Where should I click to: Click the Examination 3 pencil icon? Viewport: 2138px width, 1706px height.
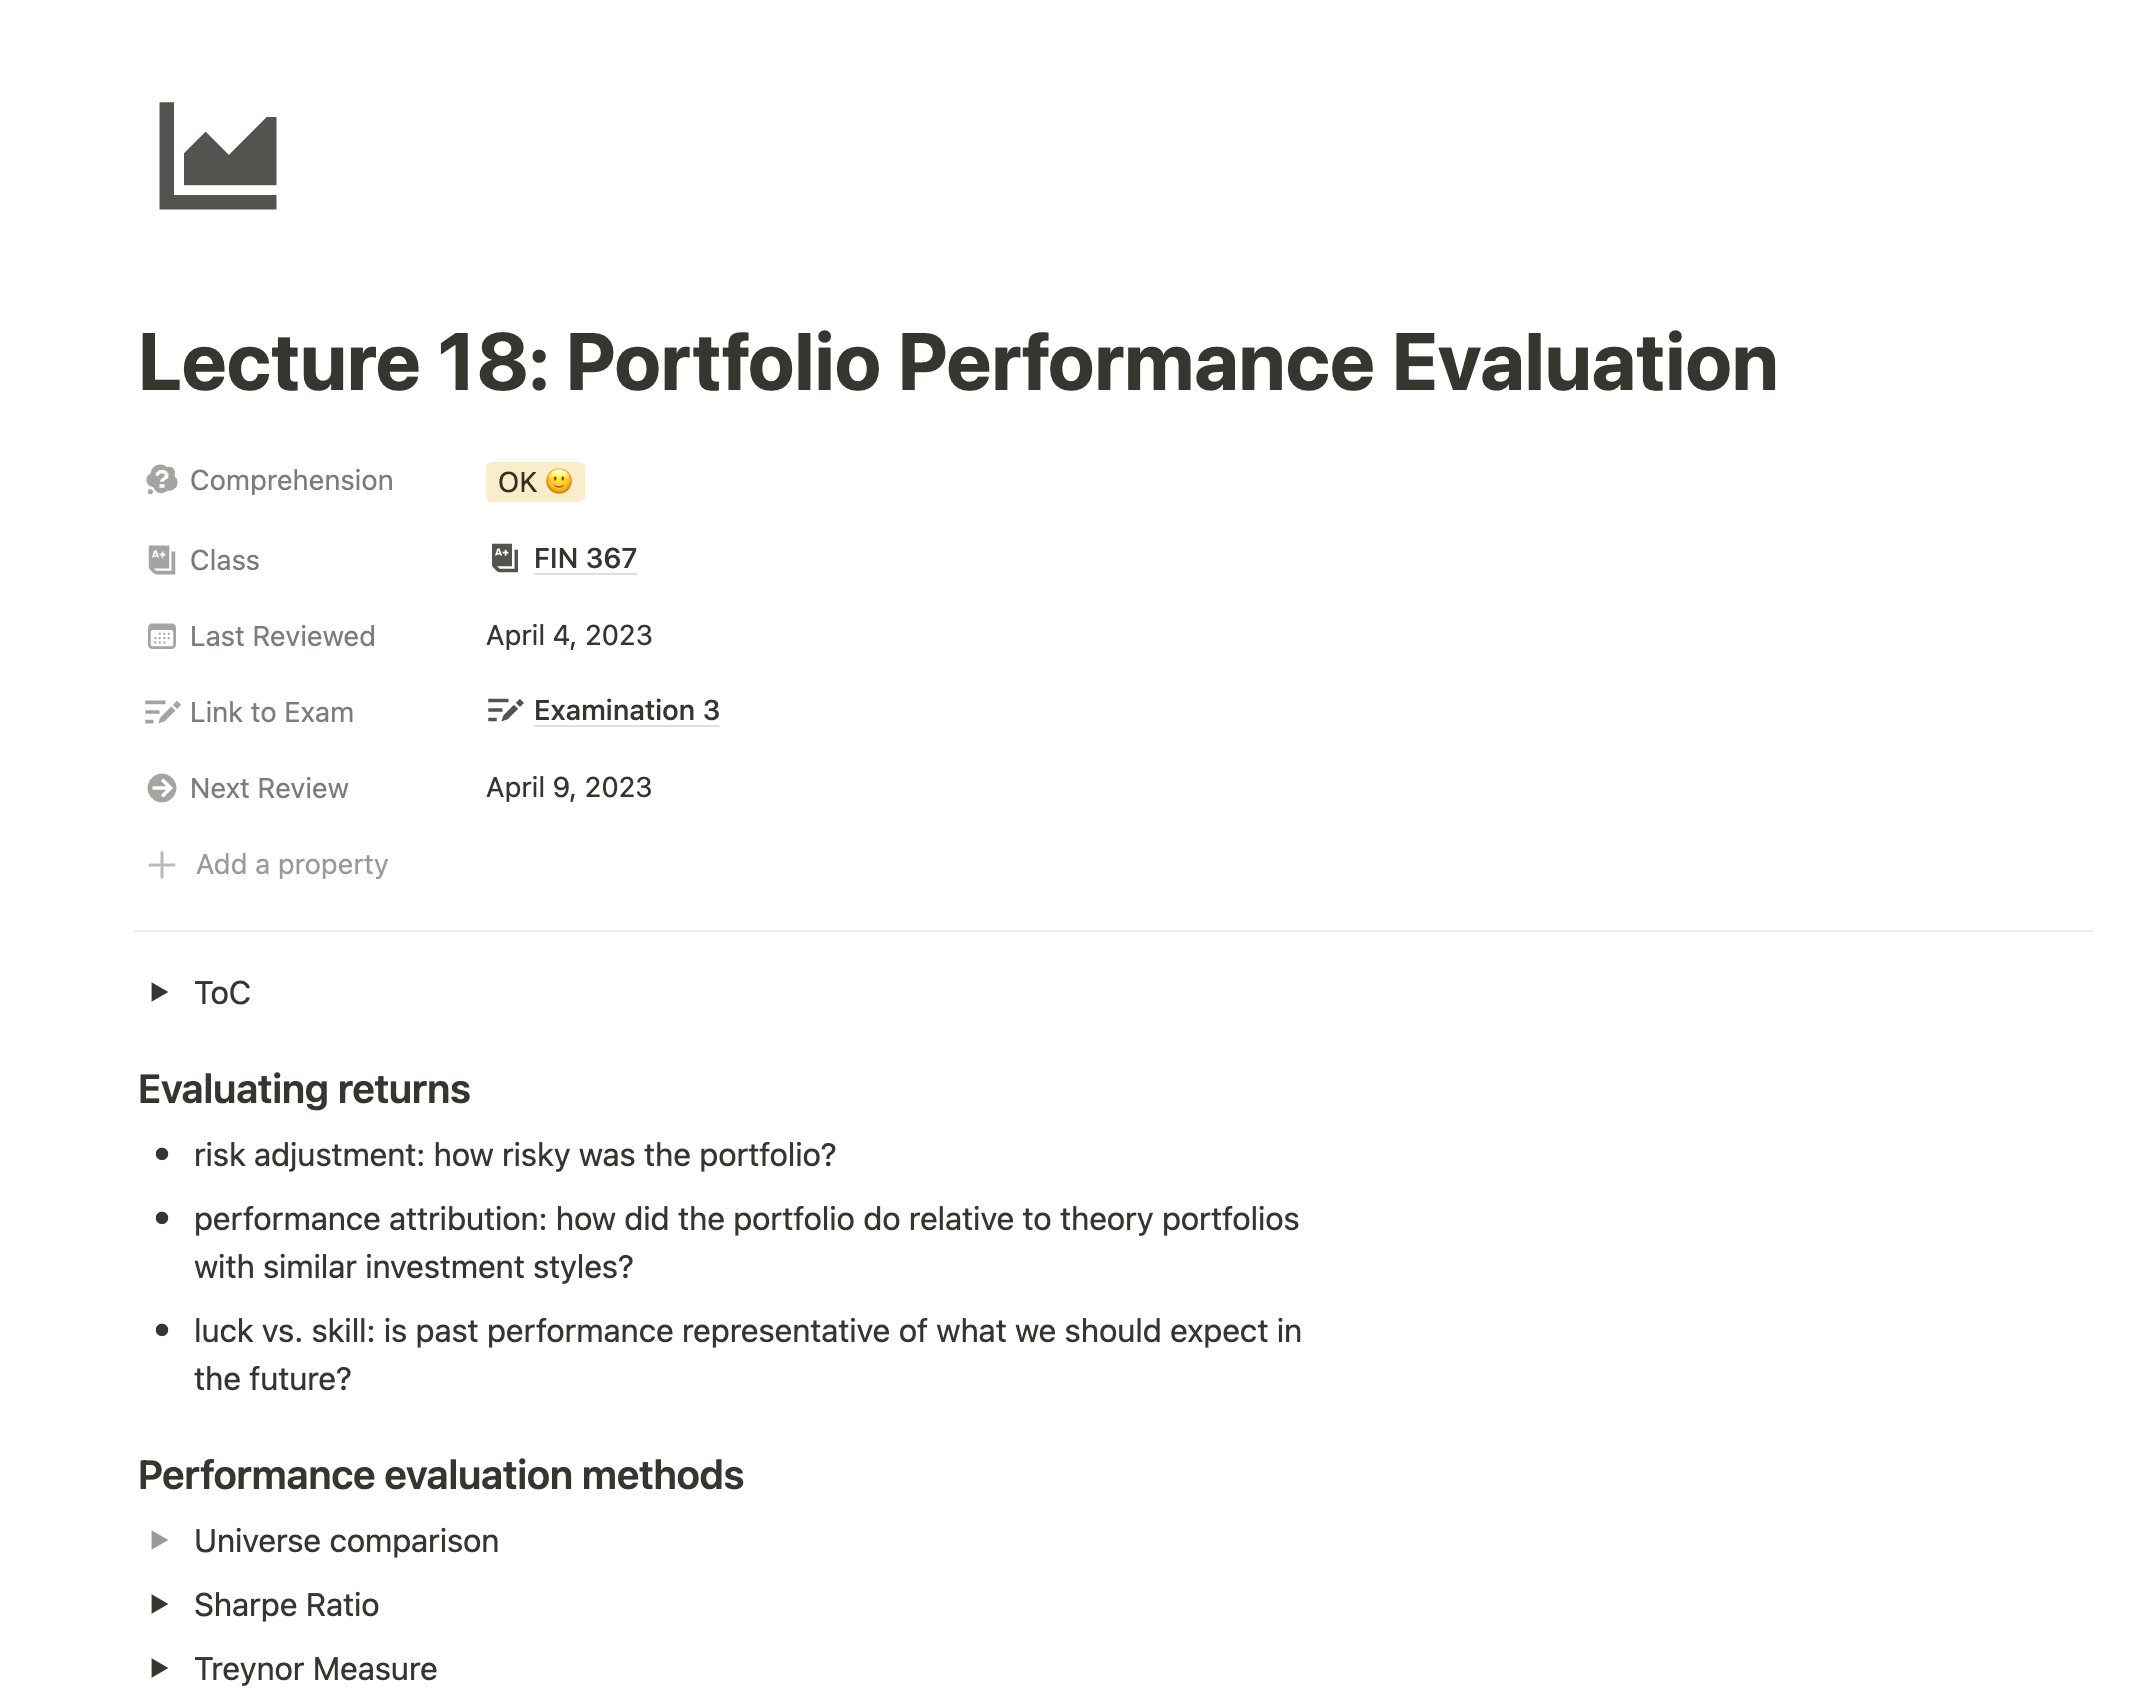coord(505,711)
